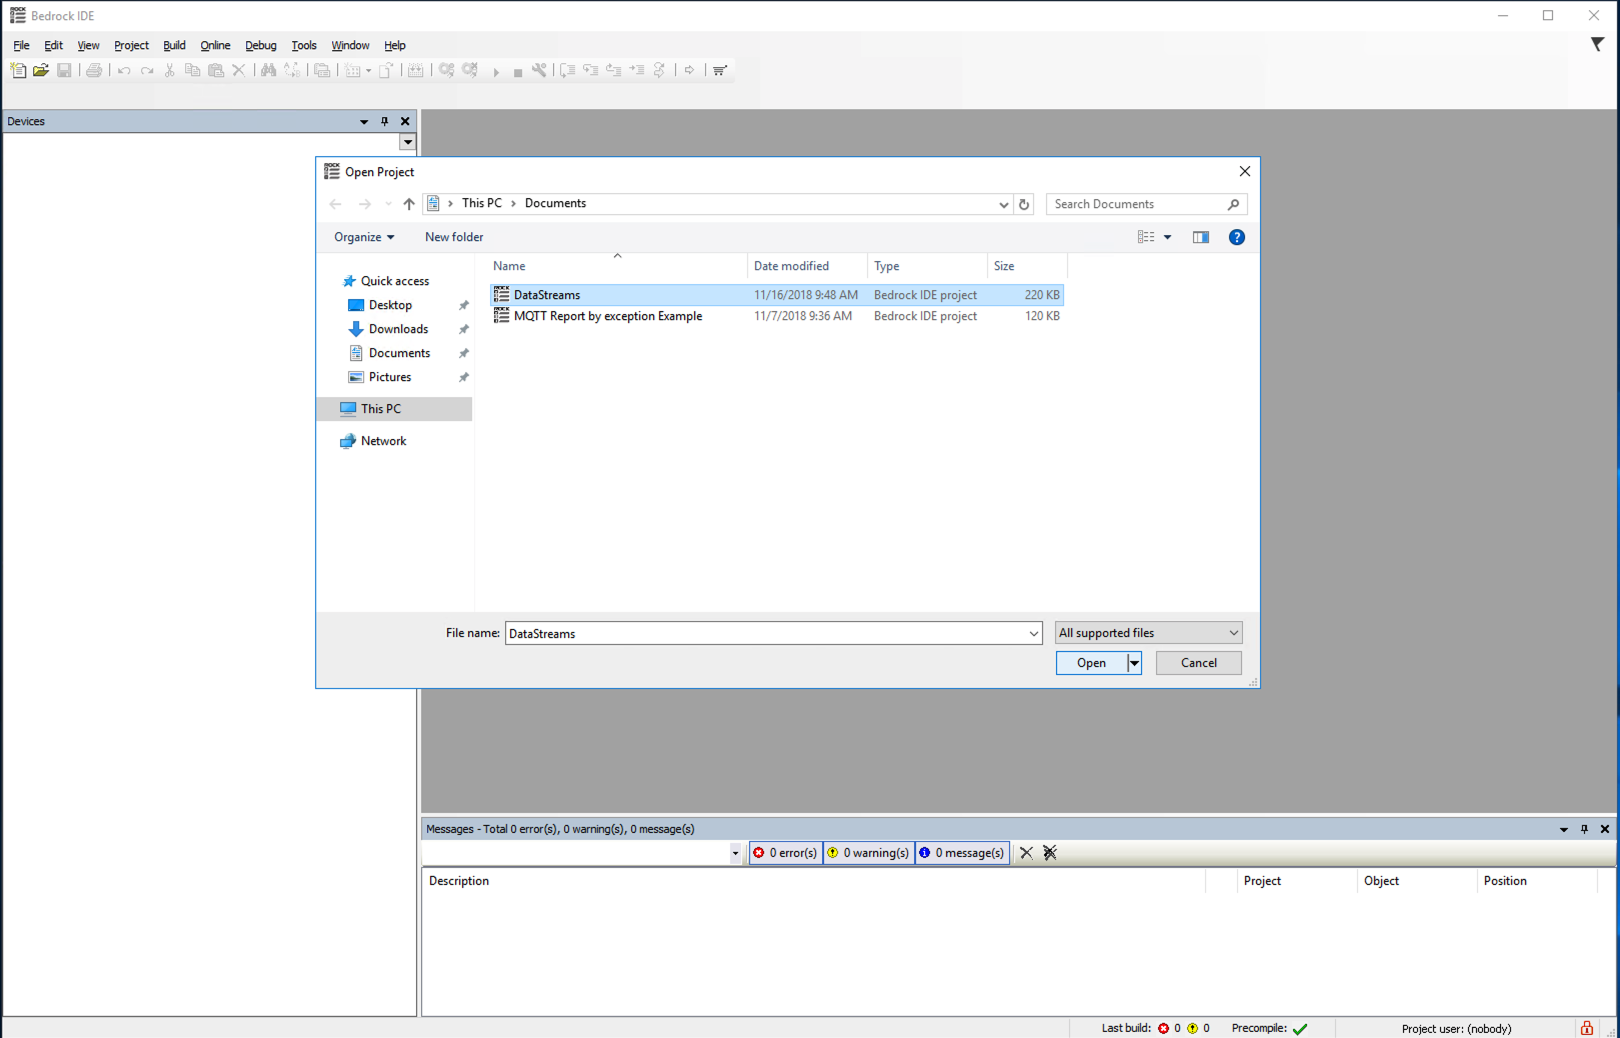Click the Build toolbar icon

[416, 70]
